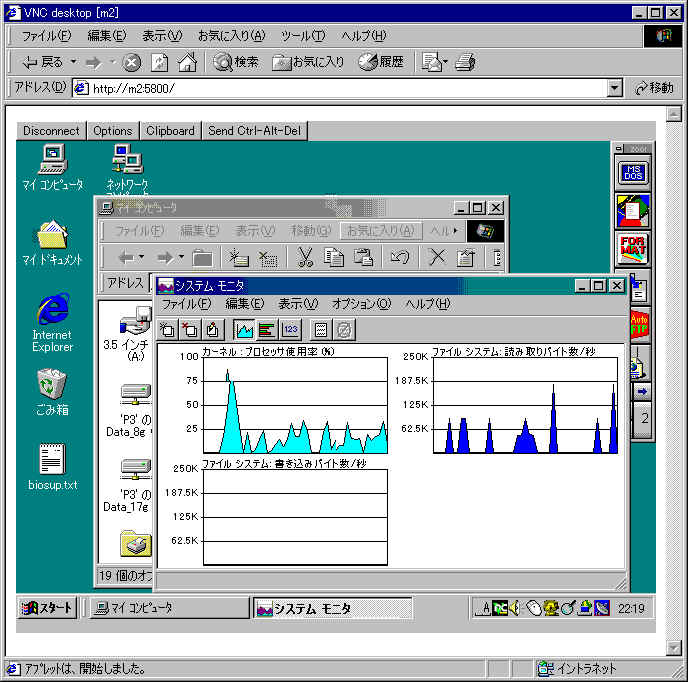Image resolution: width=688 pixels, height=682 pixels.
Task: Expand the address bar dropdown
Action: (615, 89)
